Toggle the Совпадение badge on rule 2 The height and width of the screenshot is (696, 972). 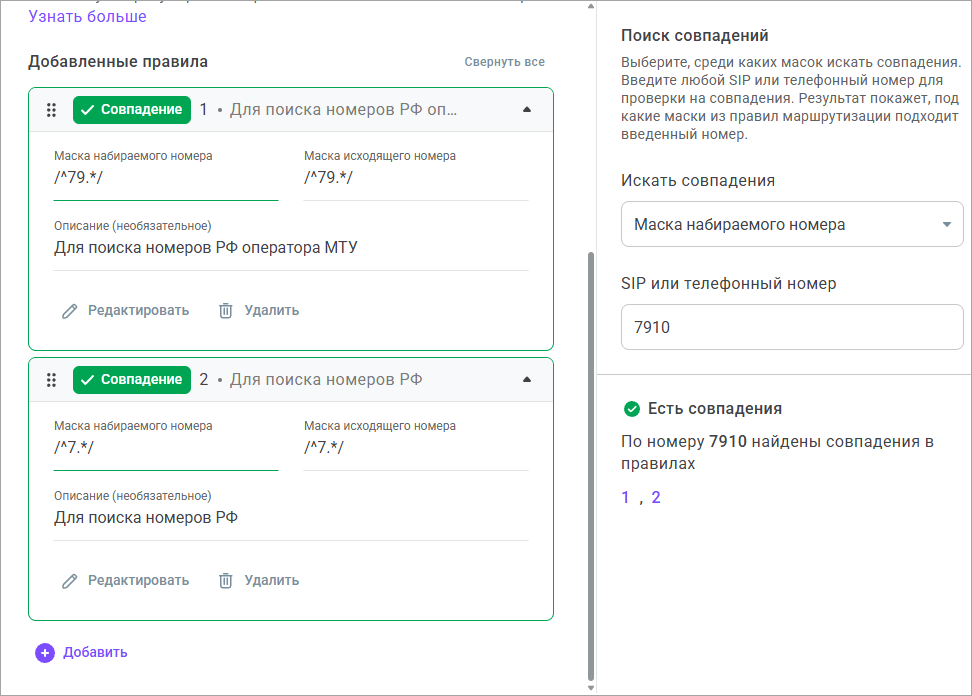pos(131,380)
